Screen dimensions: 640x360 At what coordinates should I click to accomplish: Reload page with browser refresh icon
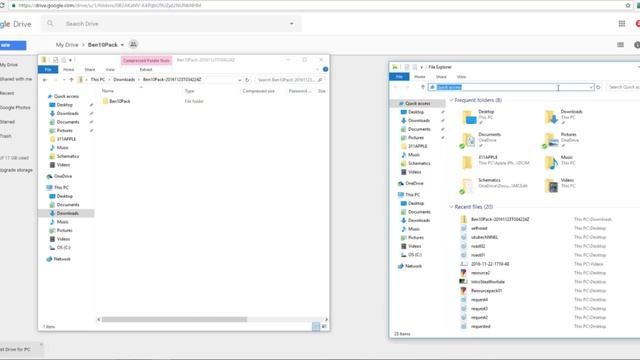pos(2,5)
